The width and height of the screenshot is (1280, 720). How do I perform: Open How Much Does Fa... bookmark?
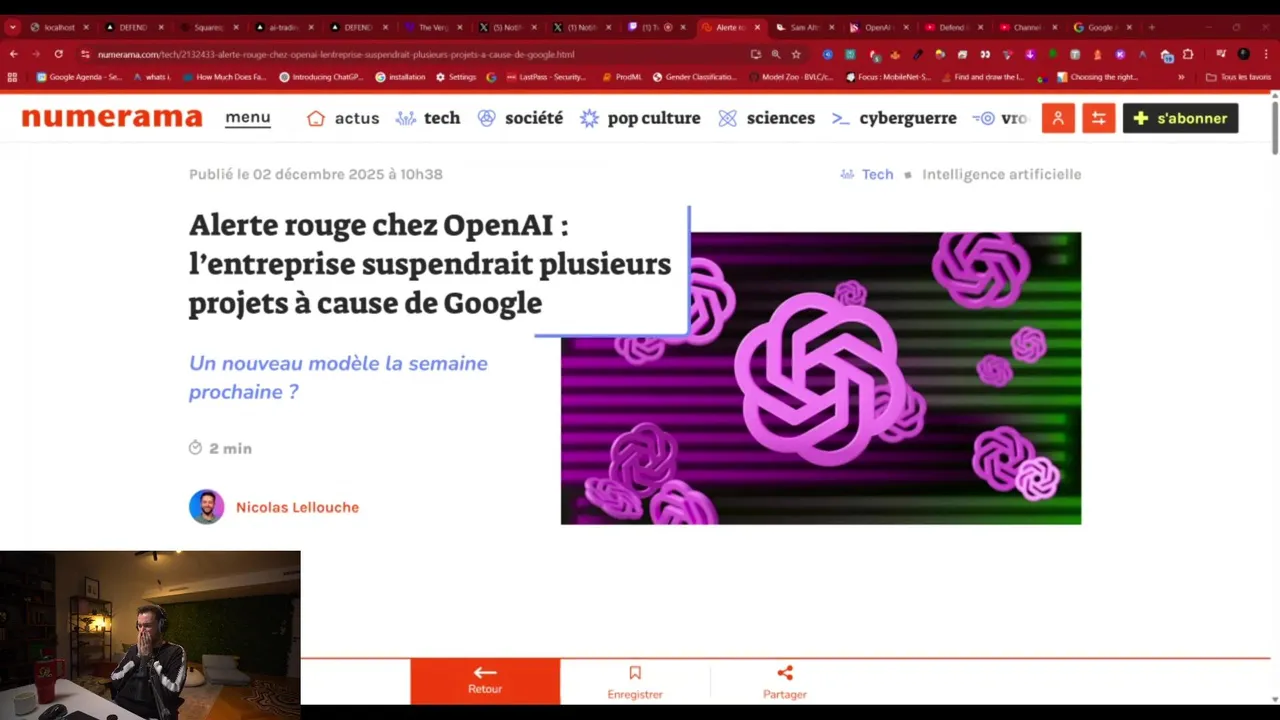tap(225, 77)
